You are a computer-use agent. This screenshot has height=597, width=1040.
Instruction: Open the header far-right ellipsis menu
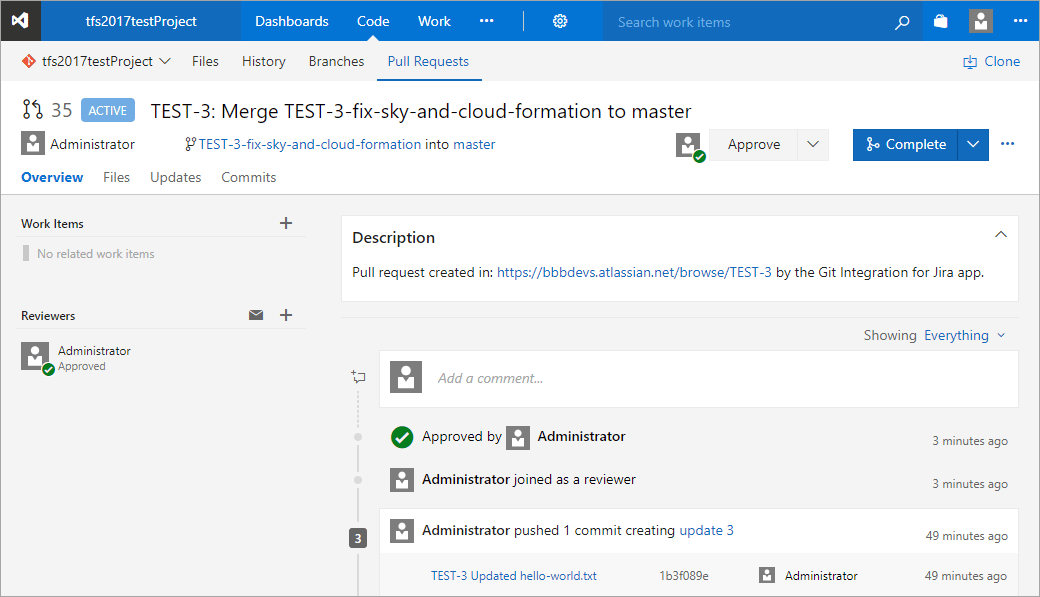(x=1021, y=21)
